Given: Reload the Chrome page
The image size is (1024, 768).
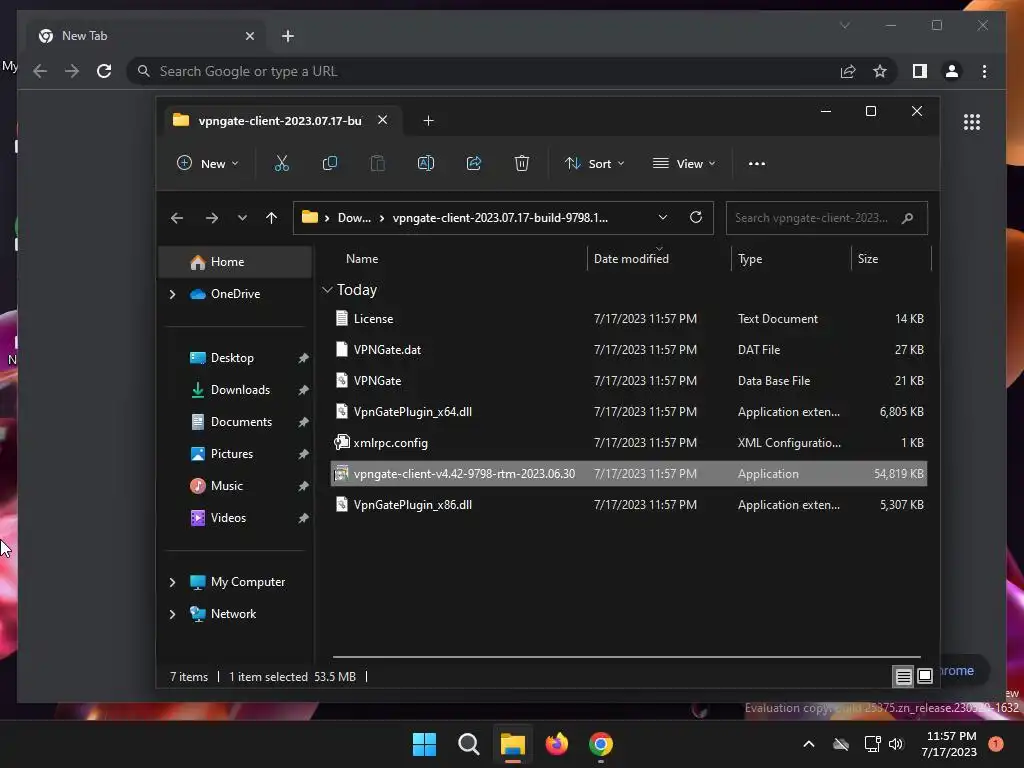Looking at the screenshot, I should click(104, 71).
